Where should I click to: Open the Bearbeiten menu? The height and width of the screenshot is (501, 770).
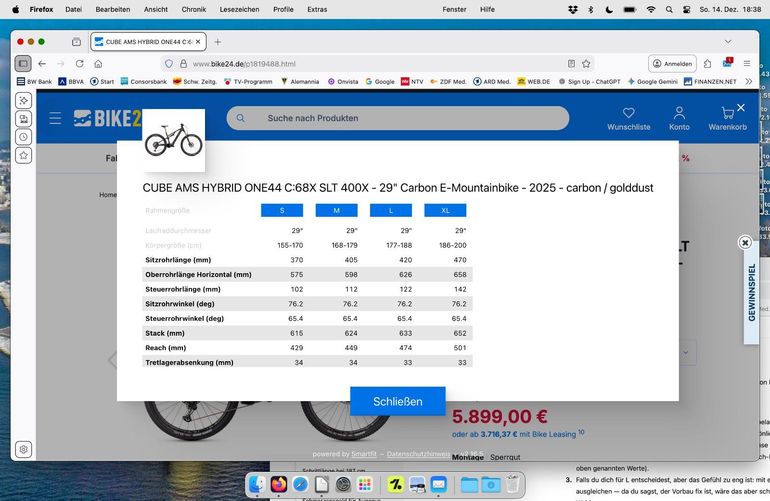113,9
